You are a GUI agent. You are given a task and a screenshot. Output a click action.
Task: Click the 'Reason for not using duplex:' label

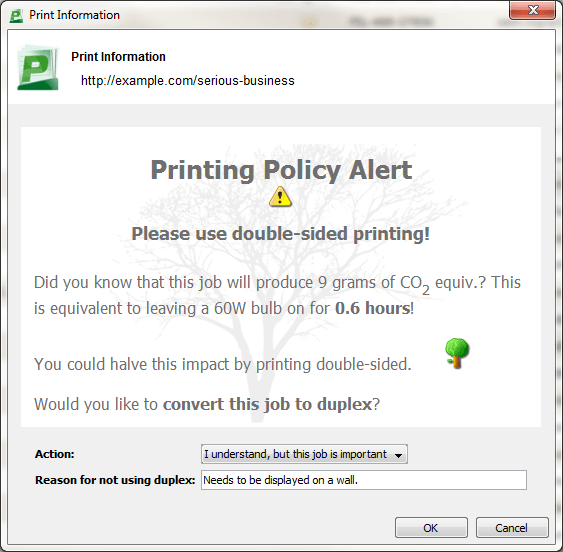pyautogui.click(x=115, y=480)
